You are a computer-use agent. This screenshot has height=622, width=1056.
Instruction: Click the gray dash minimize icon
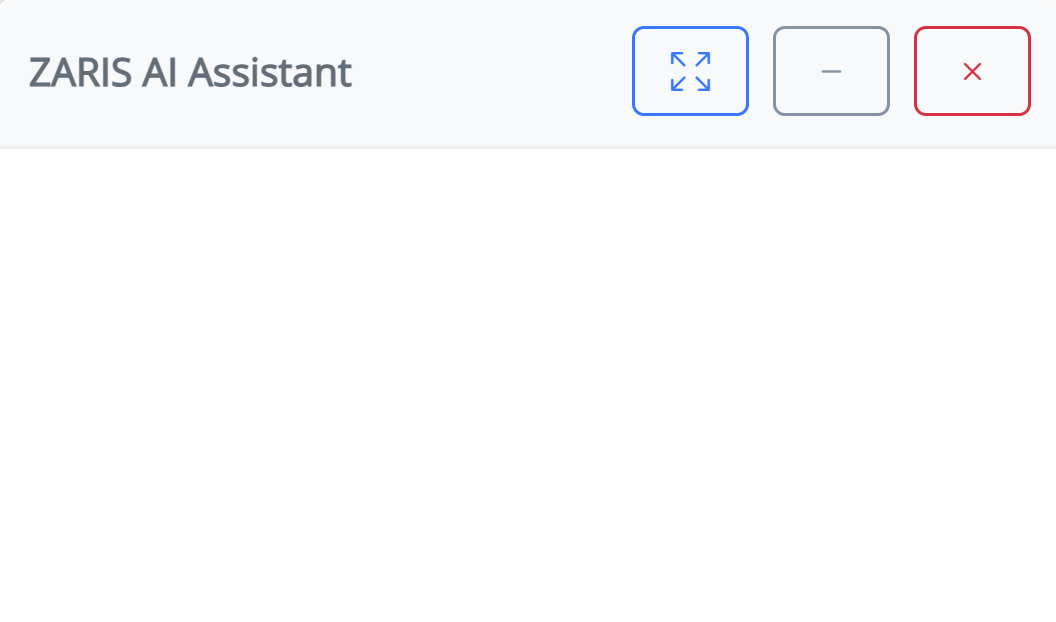tap(831, 71)
